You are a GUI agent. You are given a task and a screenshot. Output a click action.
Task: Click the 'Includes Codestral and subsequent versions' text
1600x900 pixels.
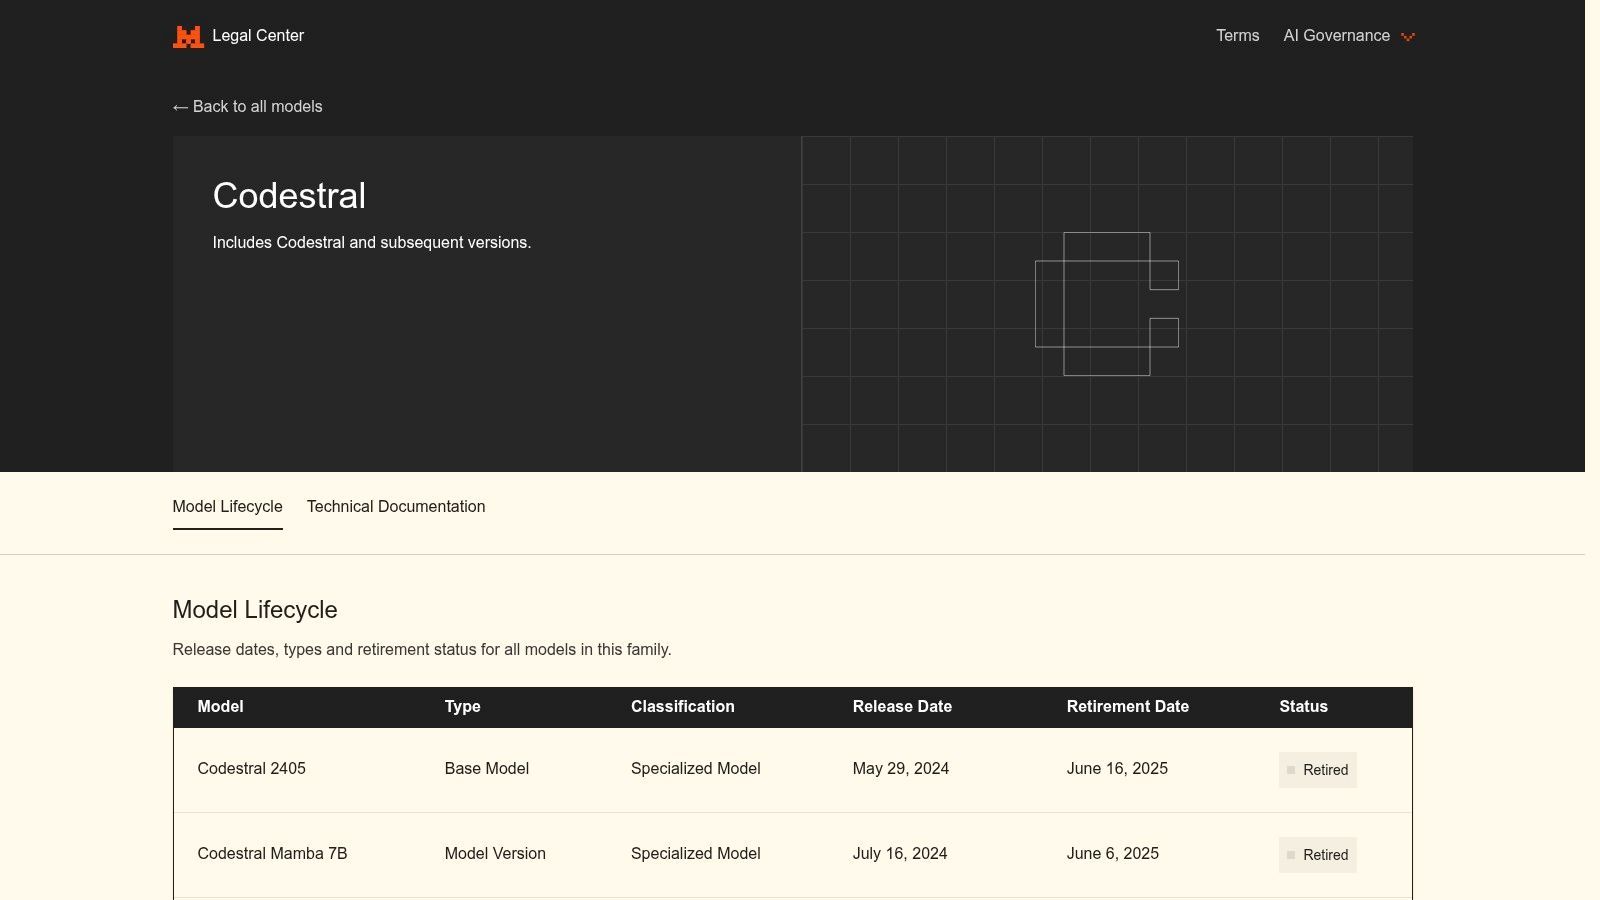pyautogui.click(x=372, y=243)
